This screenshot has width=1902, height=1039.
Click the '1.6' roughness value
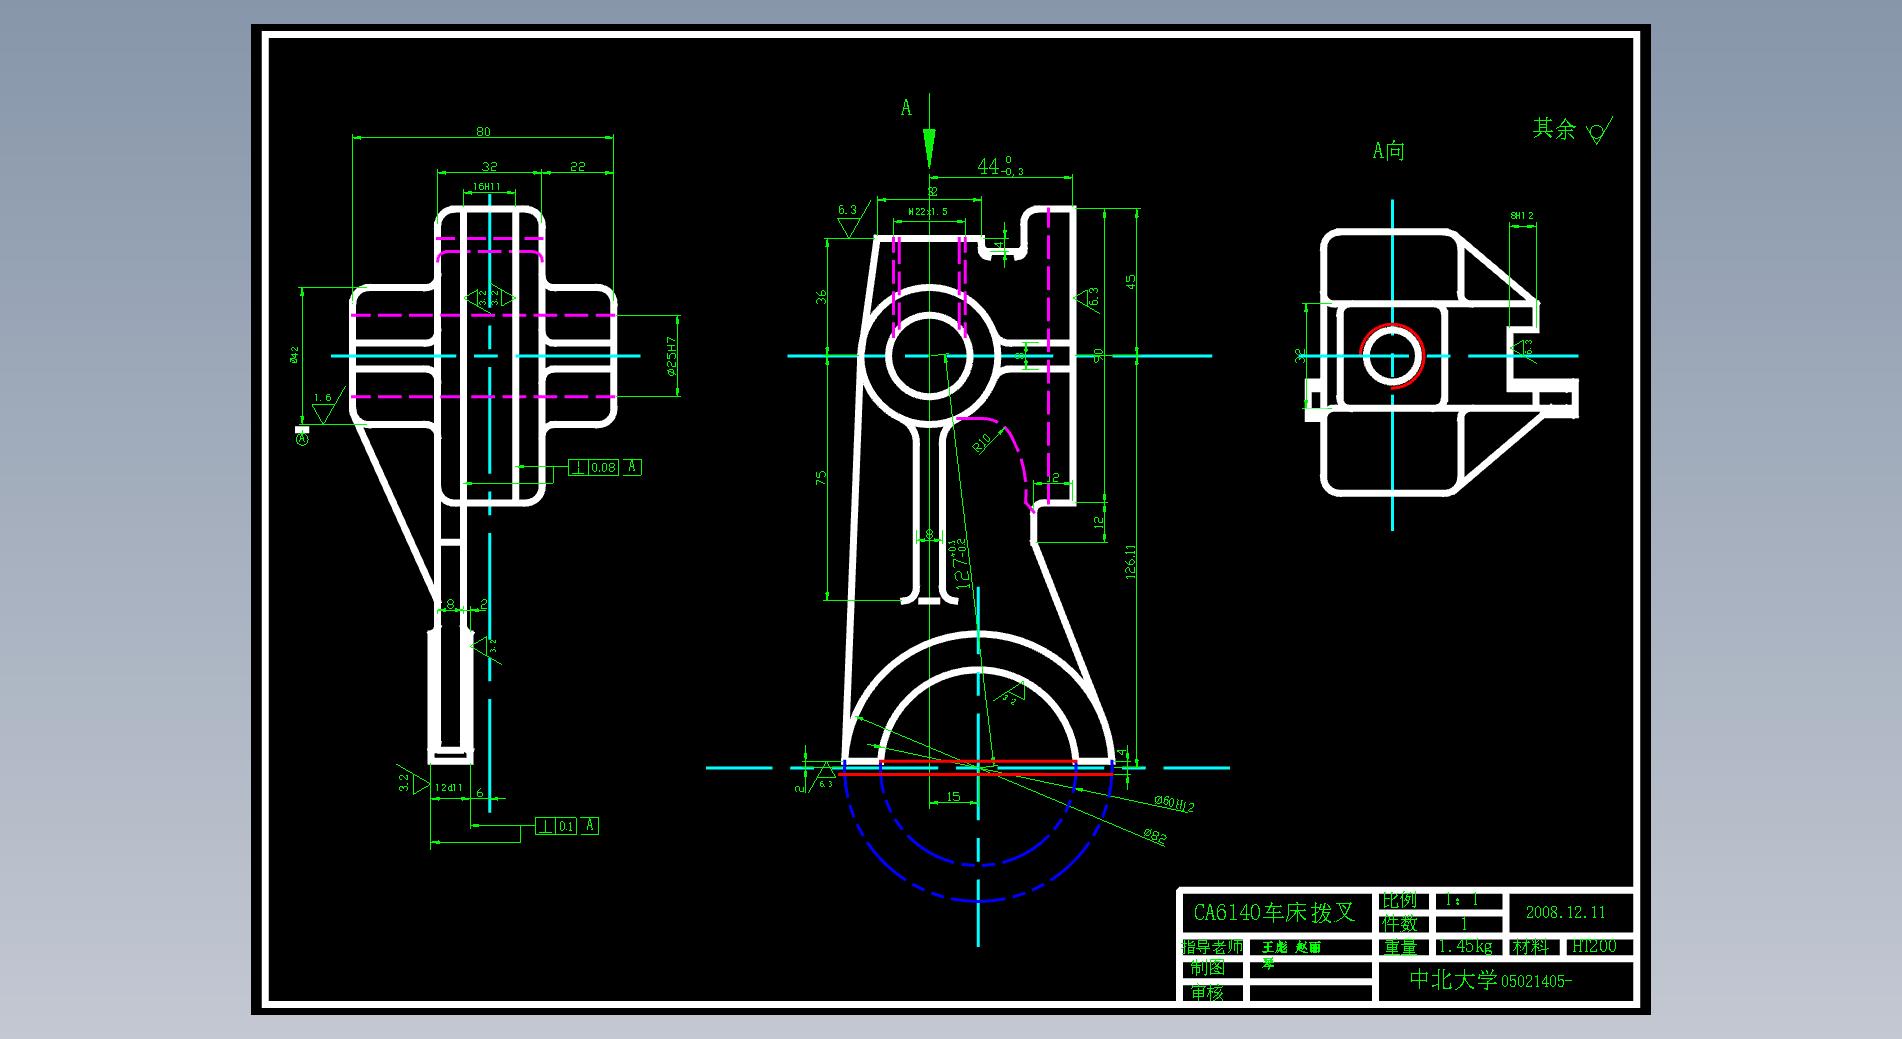322,398
